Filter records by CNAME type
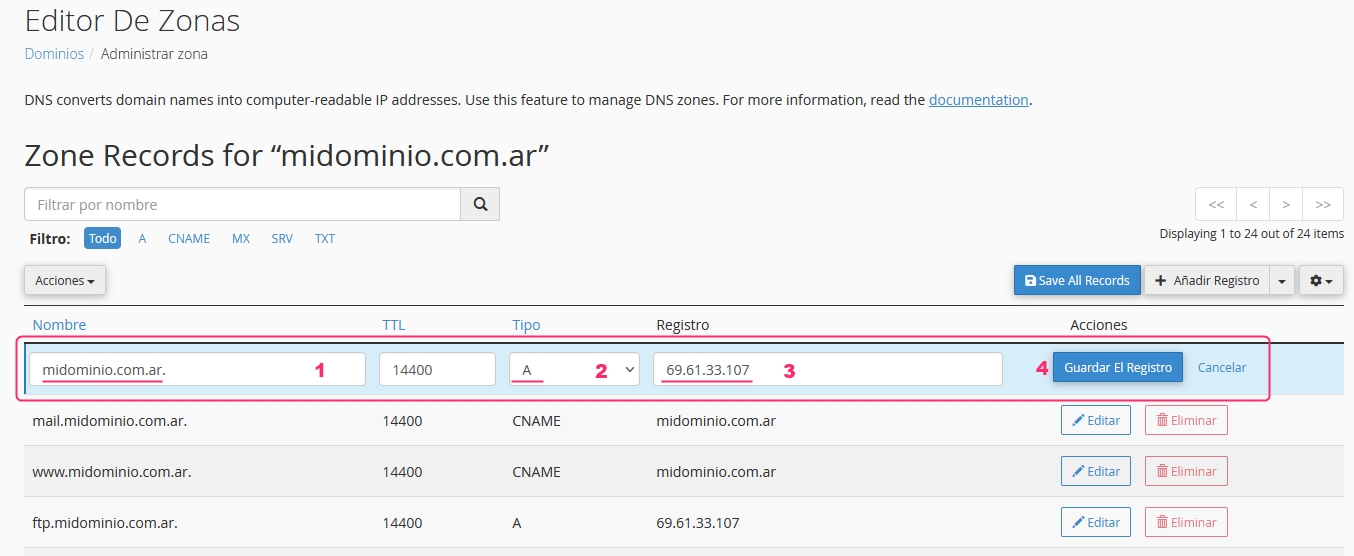Viewport: 1354px width, 556px height. point(189,239)
